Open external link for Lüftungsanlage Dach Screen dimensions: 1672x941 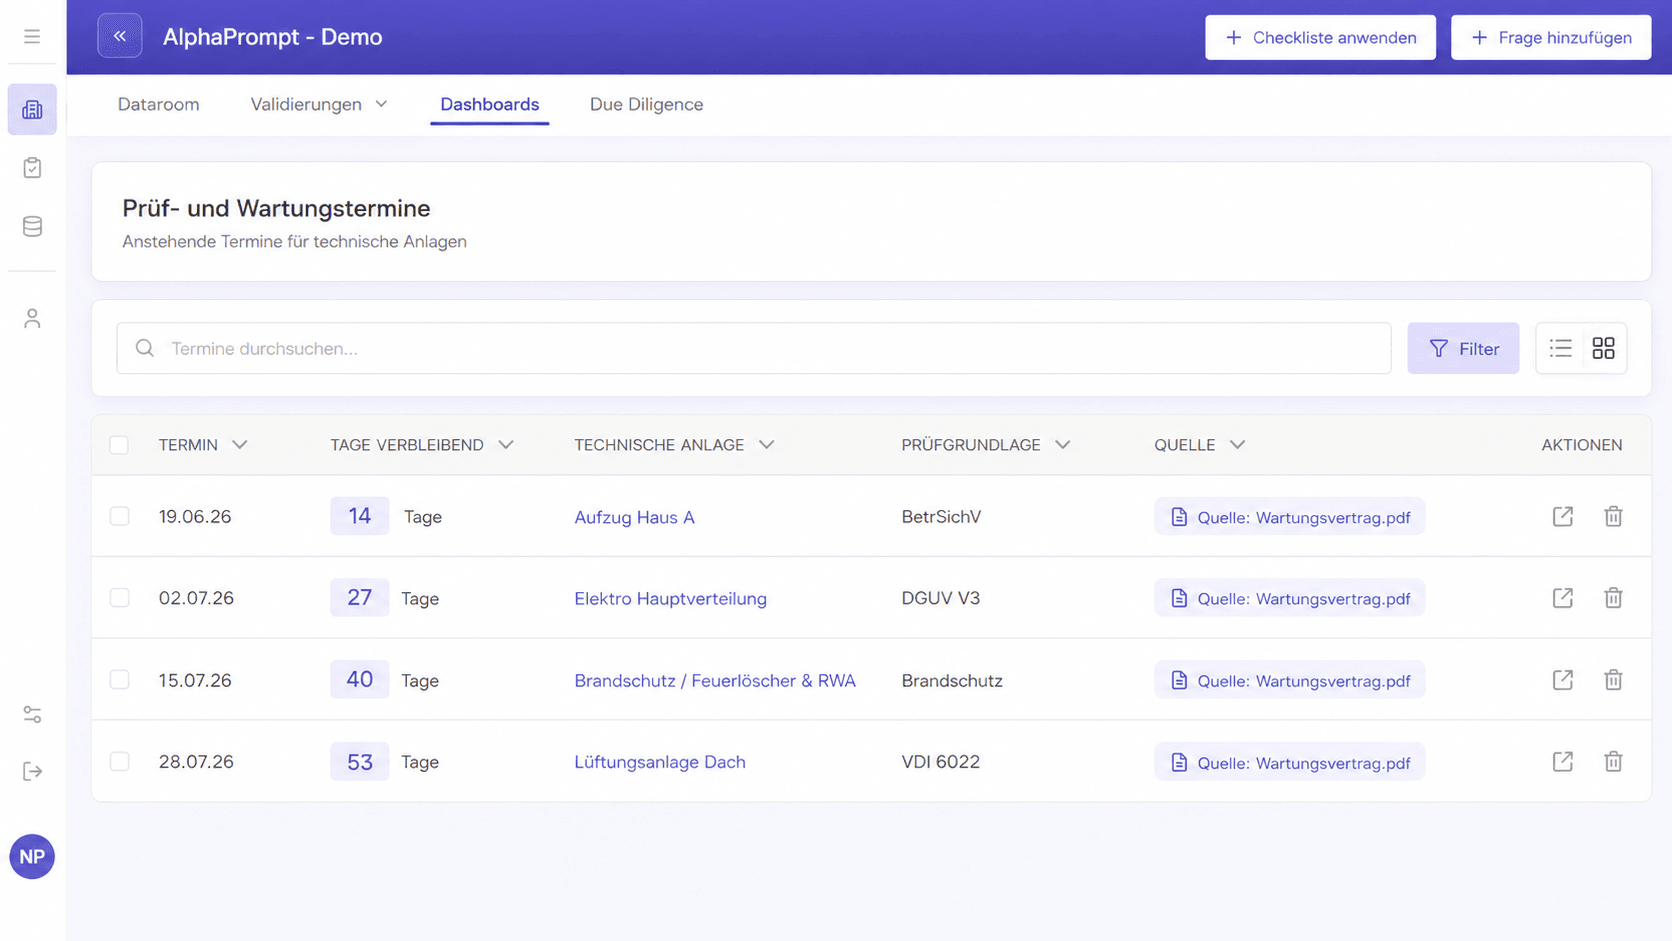(x=1562, y=762)
